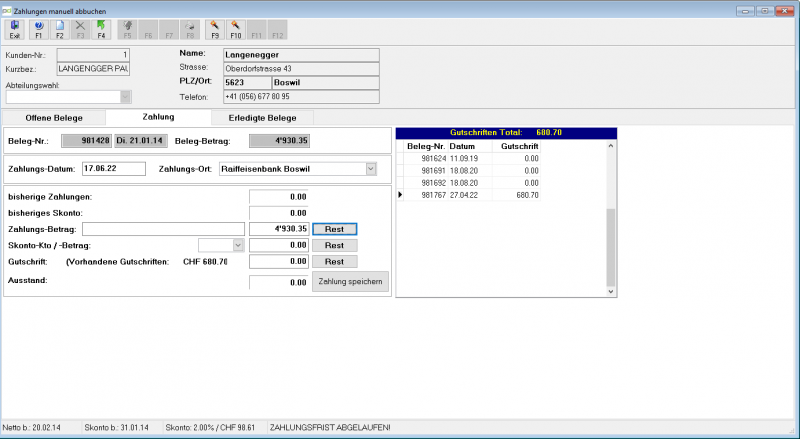Click the empty Zahlungs-Betrag text field
Image resolution: width=800 pixels, height=439 pixels.
click(x=163, y=229)
